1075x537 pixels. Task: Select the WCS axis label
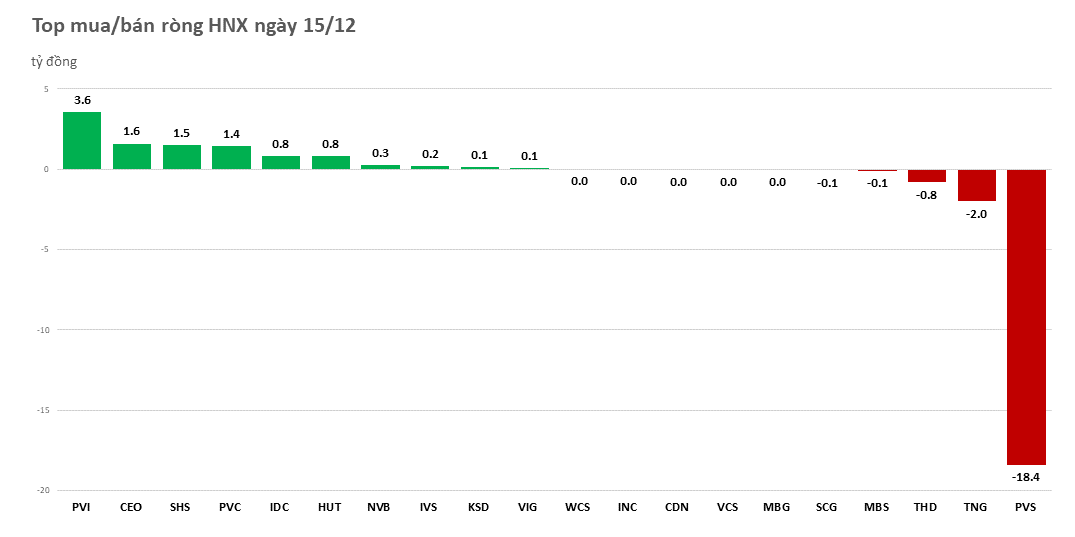(578, 507)
